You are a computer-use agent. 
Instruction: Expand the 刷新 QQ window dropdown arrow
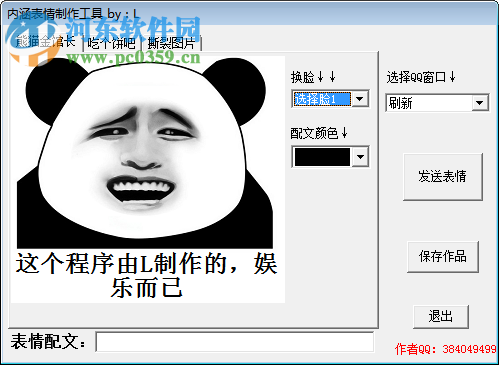480,103
